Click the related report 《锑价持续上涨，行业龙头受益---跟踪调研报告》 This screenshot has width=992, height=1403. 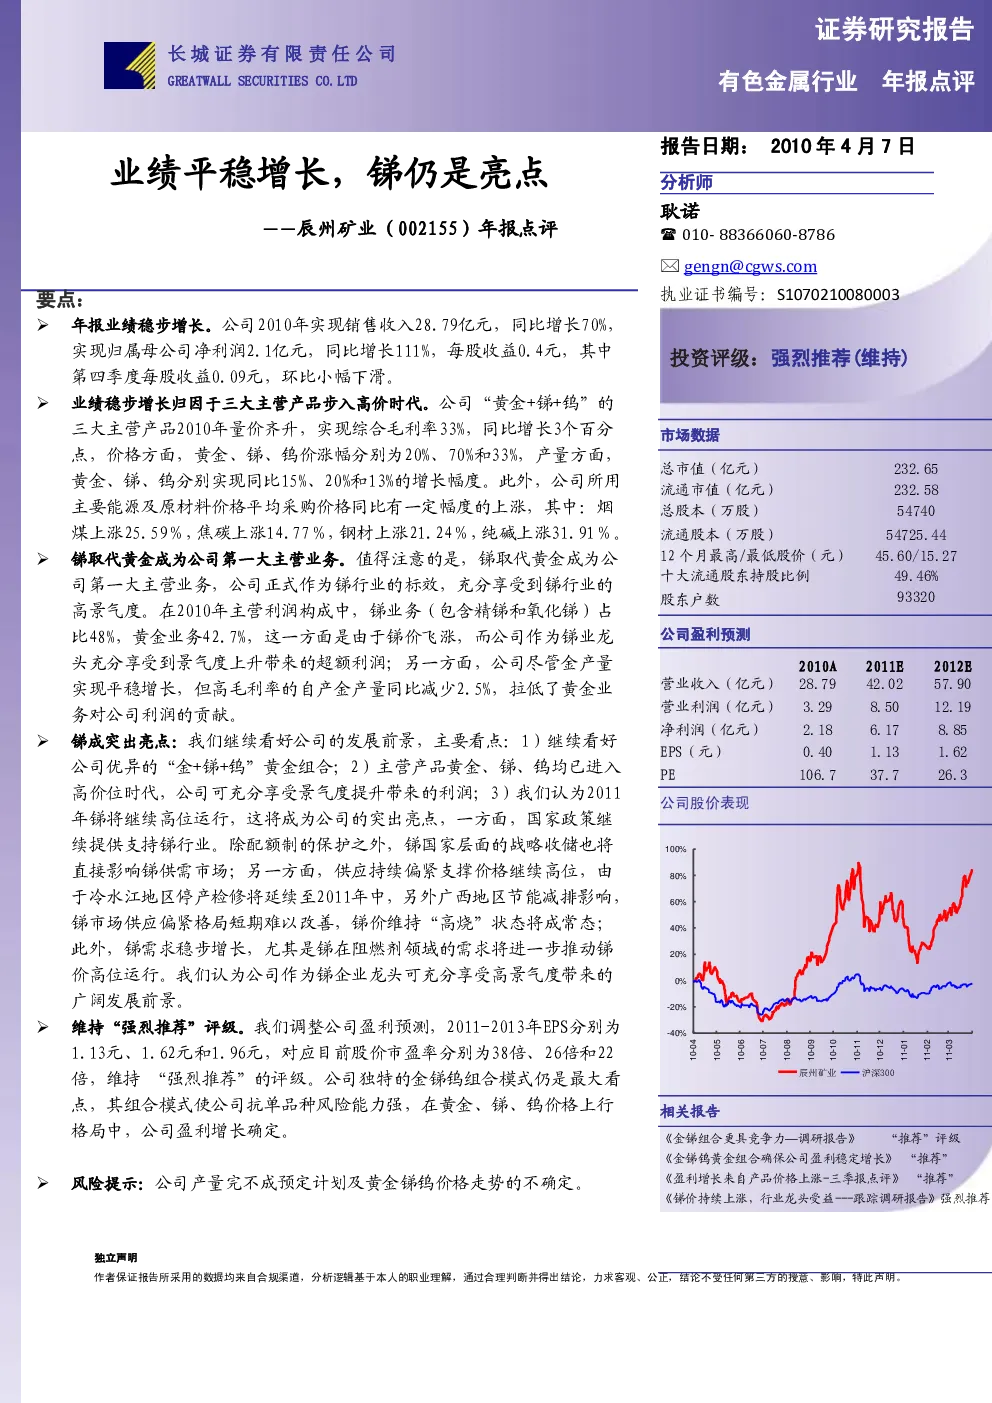[x=799, y=1198]
